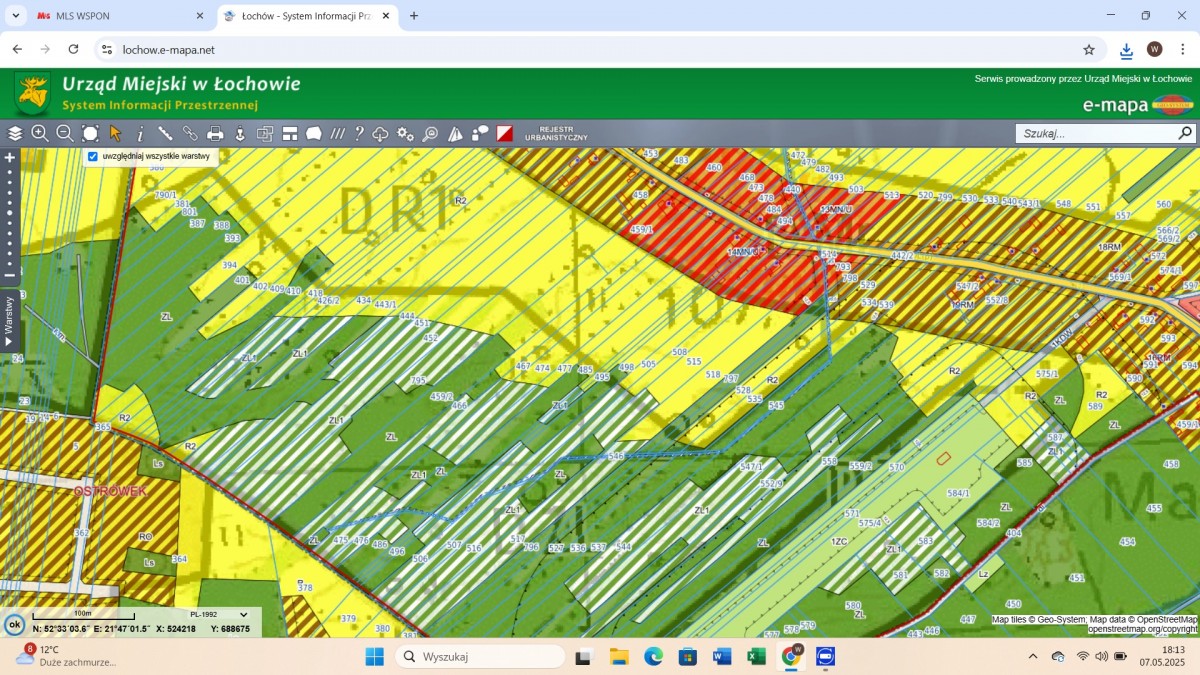Viewport: 1200px width, 675px height.
Task: Open the help question mark icon
Action: [359, 133]
